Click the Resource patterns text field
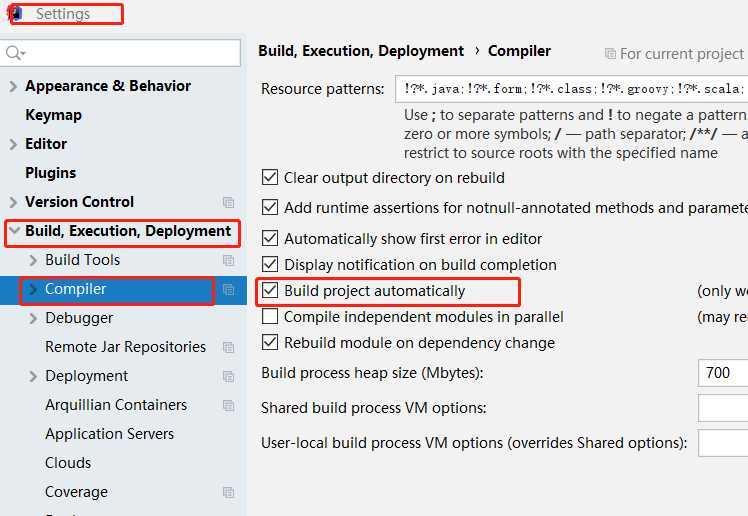The width and height of the screenshot is (748, 516). pyautogui.click(x=570, y=89)
